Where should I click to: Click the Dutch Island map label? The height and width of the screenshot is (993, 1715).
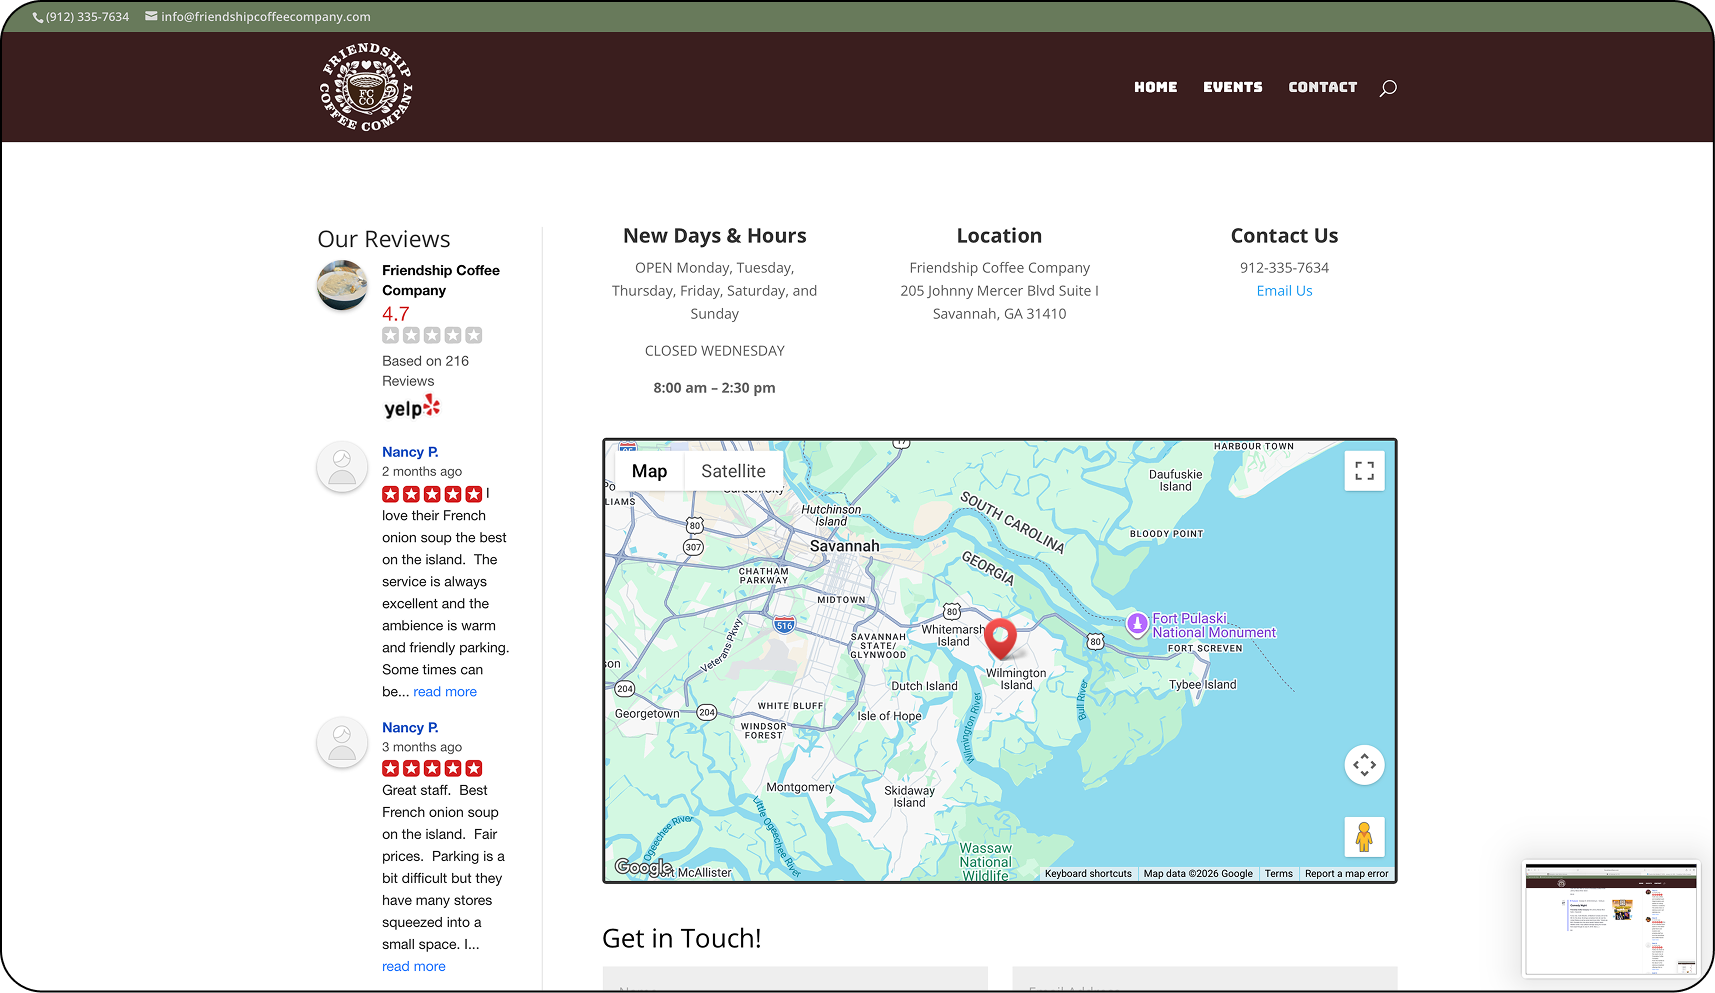[924, 686]
